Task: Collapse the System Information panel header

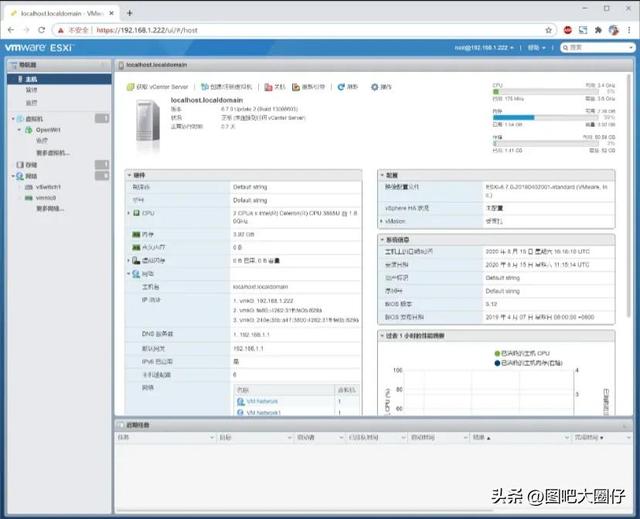Action: [382, 240]
